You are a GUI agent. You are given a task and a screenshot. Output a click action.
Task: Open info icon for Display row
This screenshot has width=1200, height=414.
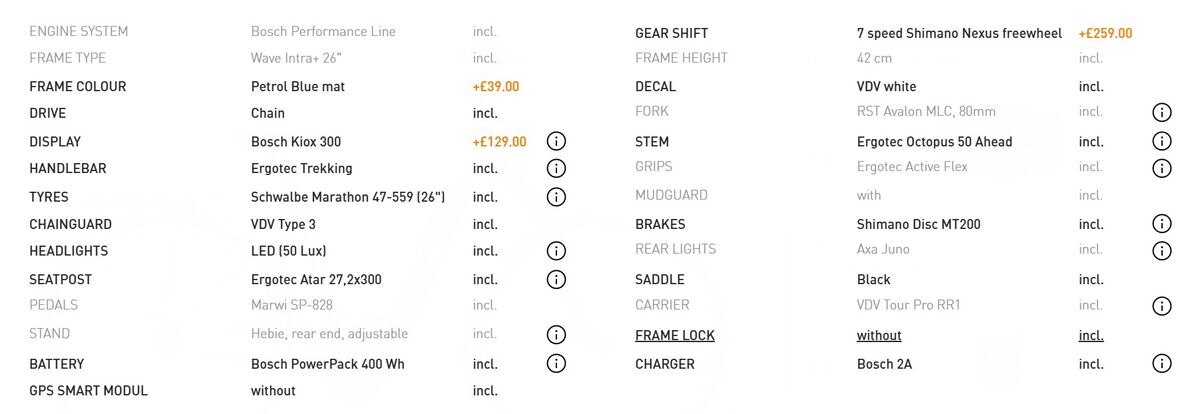[556, 142]
